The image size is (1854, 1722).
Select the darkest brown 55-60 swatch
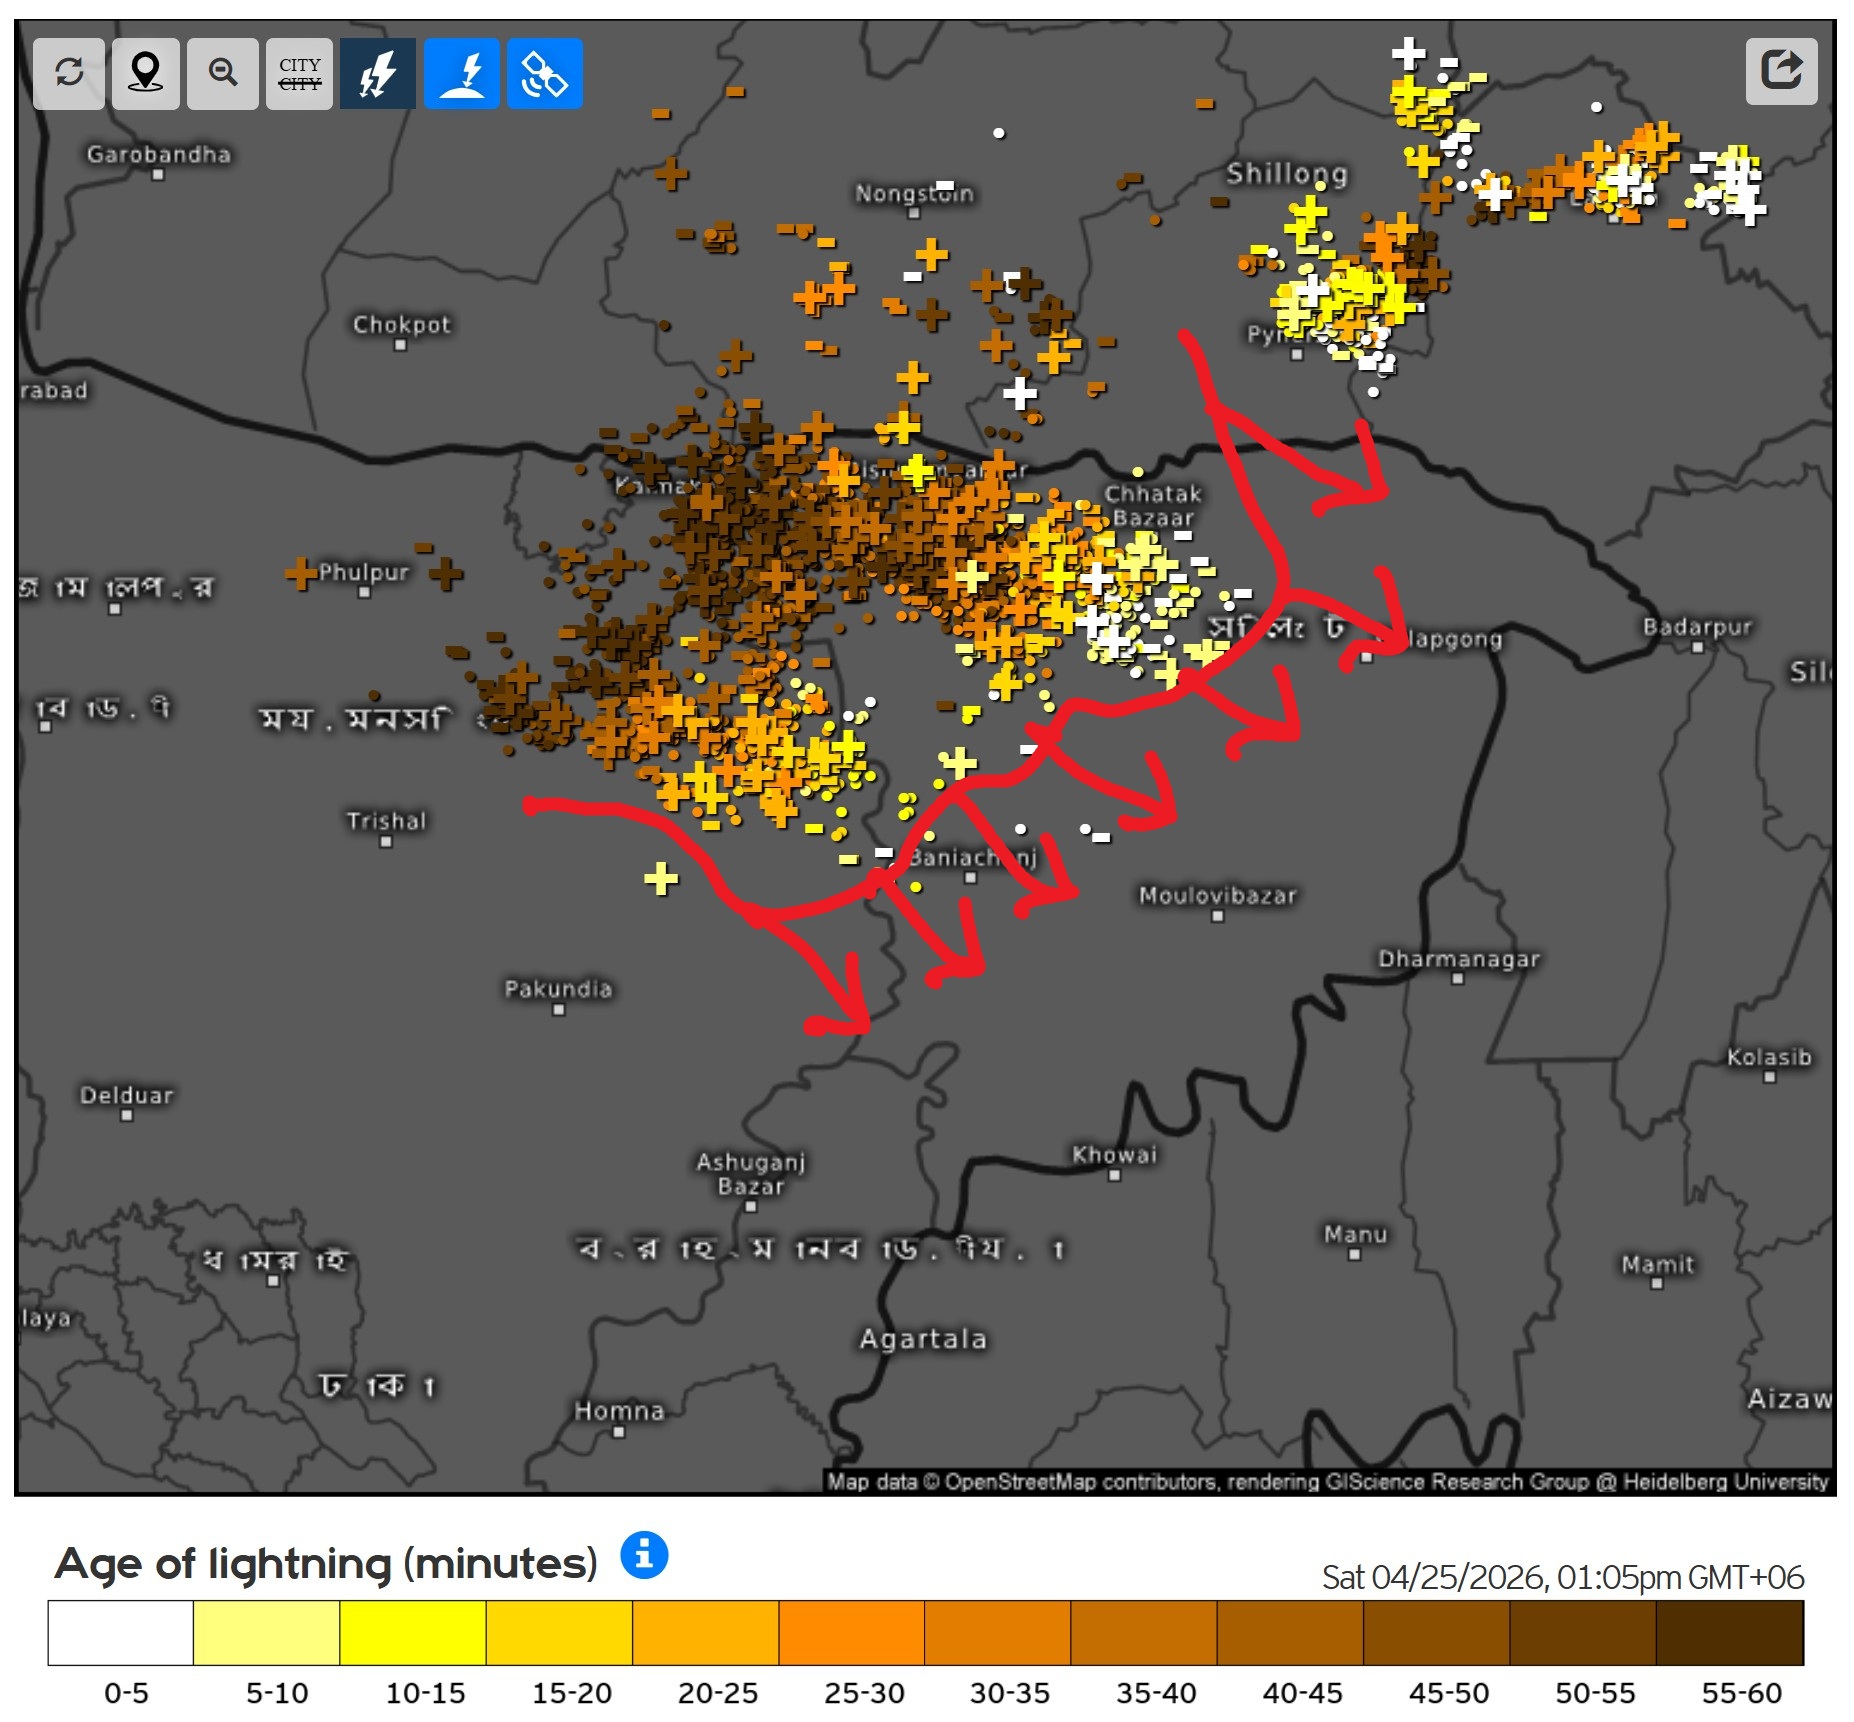[x=1729, y=1632]
